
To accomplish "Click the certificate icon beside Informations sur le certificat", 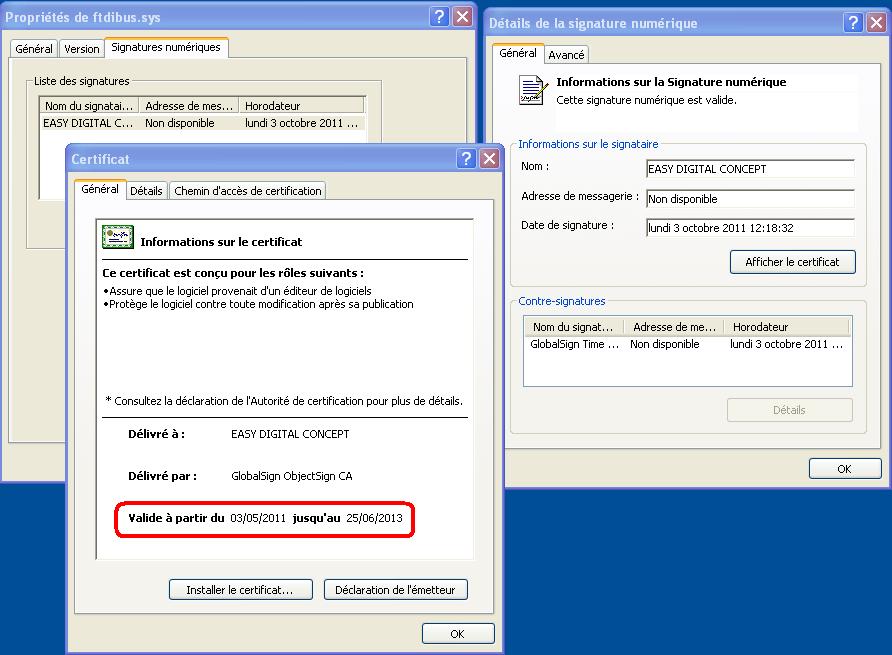I will click(118, 237).
